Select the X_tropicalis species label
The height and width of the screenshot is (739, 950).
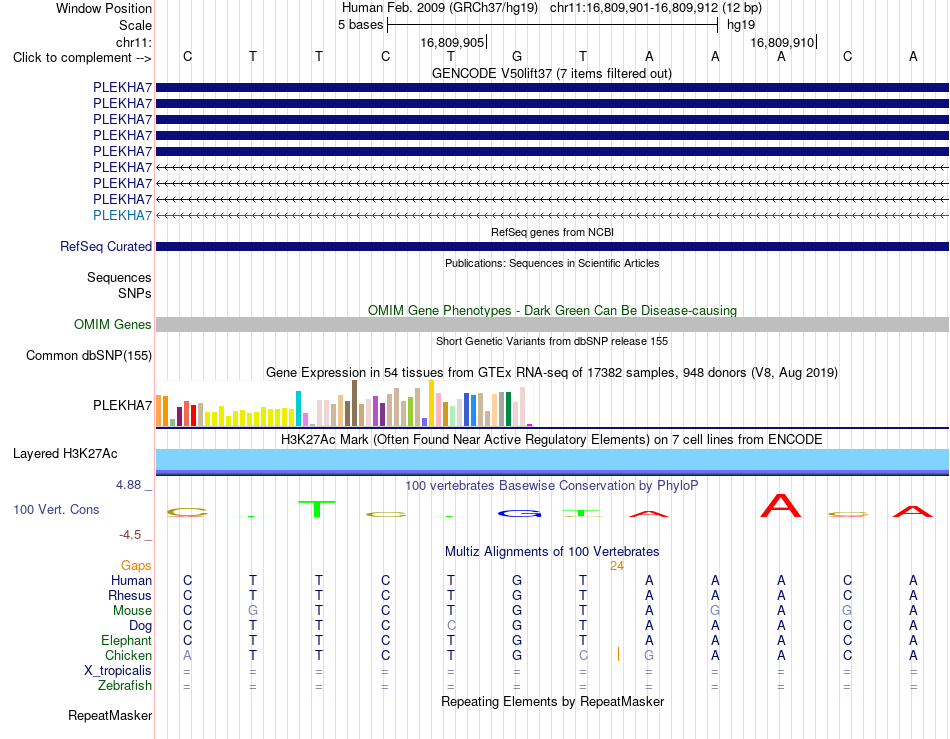(x=118, y=671)
